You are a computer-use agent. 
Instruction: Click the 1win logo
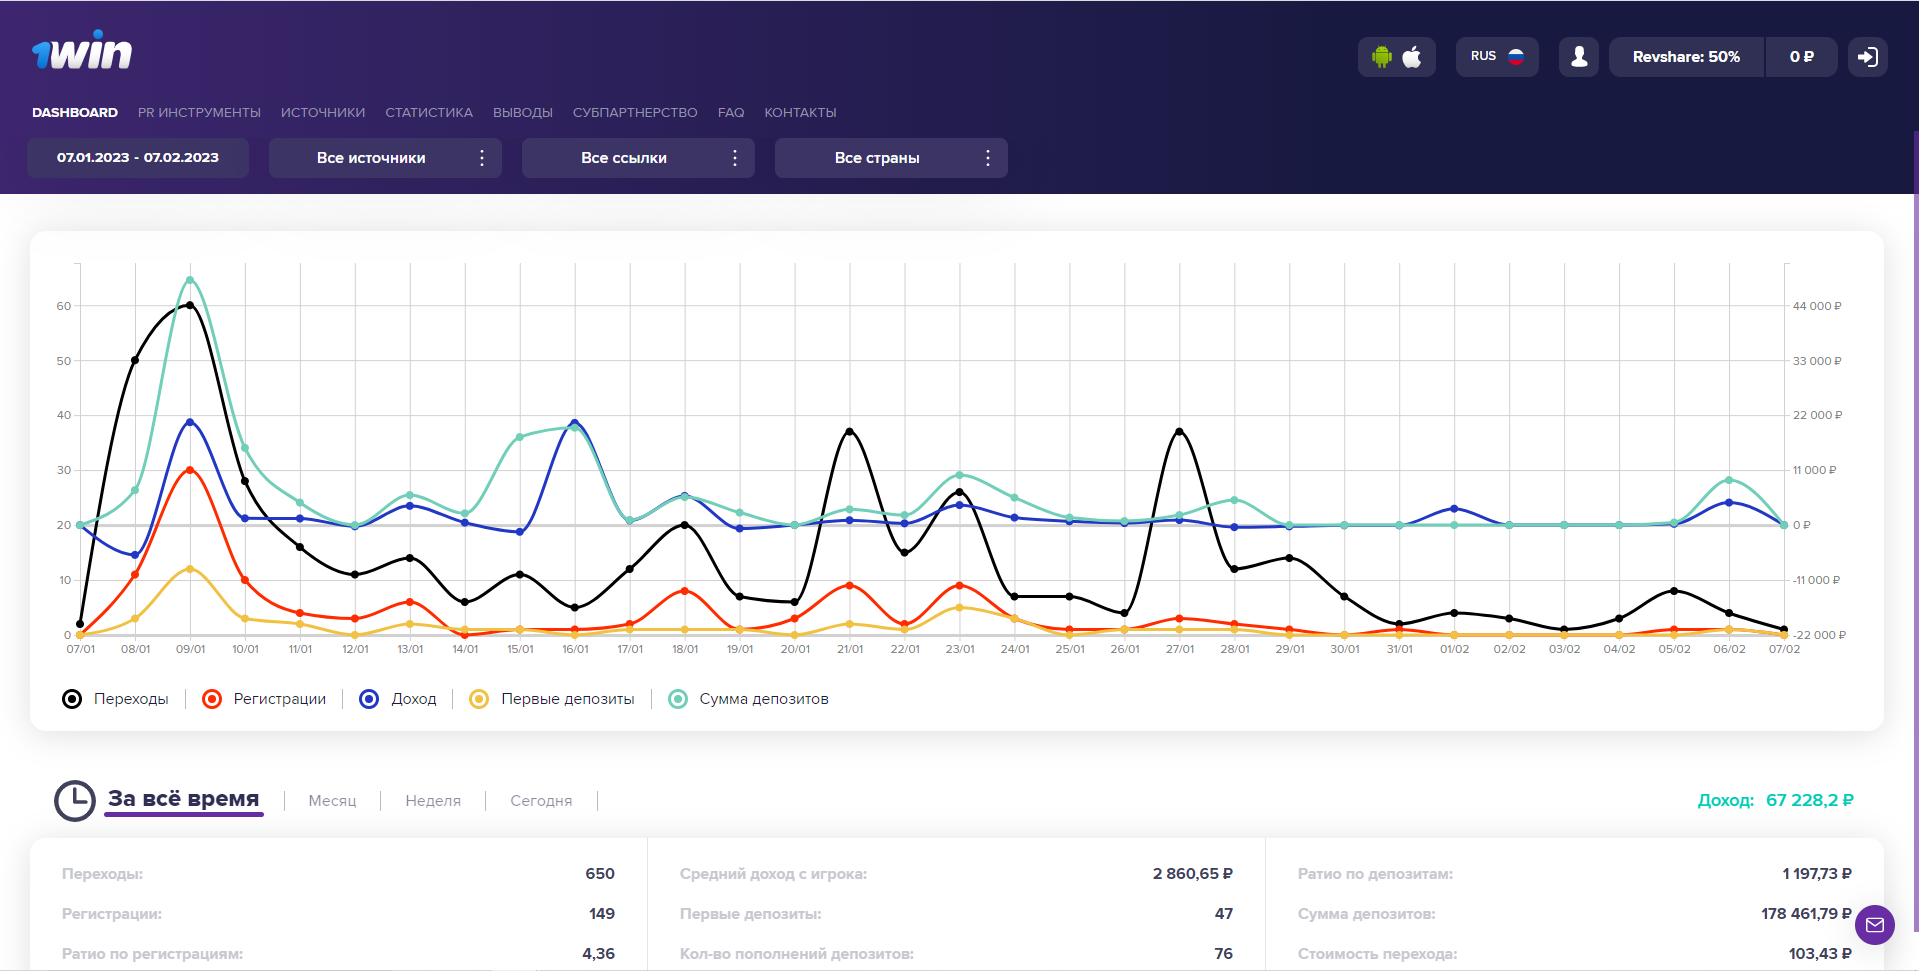tap(82, 50)
